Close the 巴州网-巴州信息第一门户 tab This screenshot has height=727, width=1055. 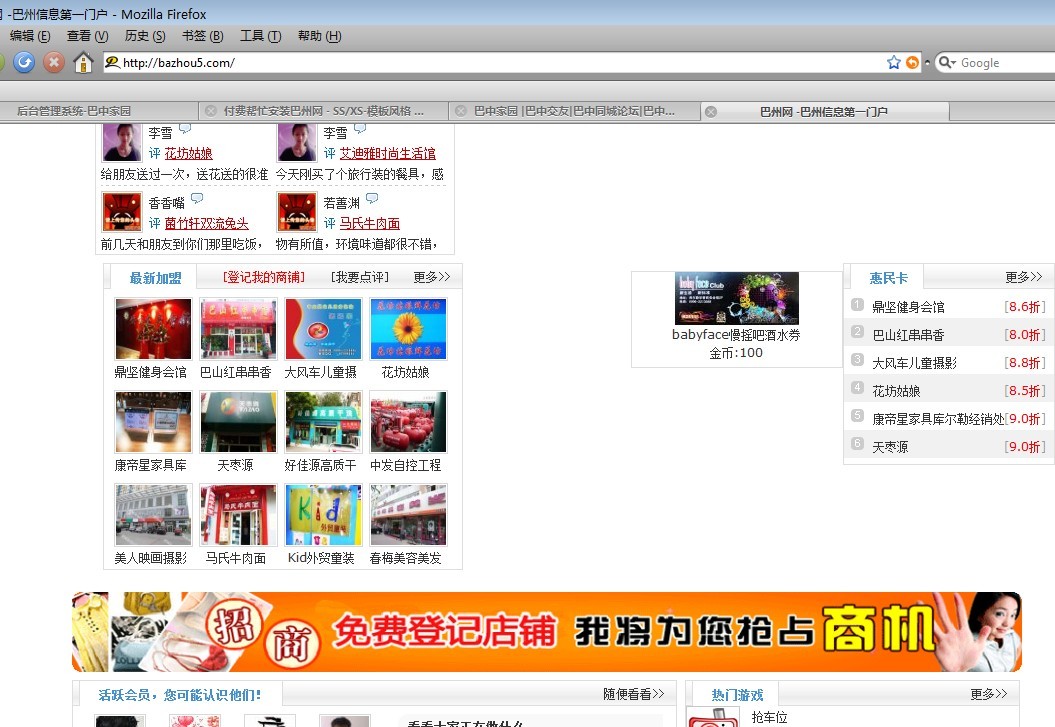coord(711,112)
